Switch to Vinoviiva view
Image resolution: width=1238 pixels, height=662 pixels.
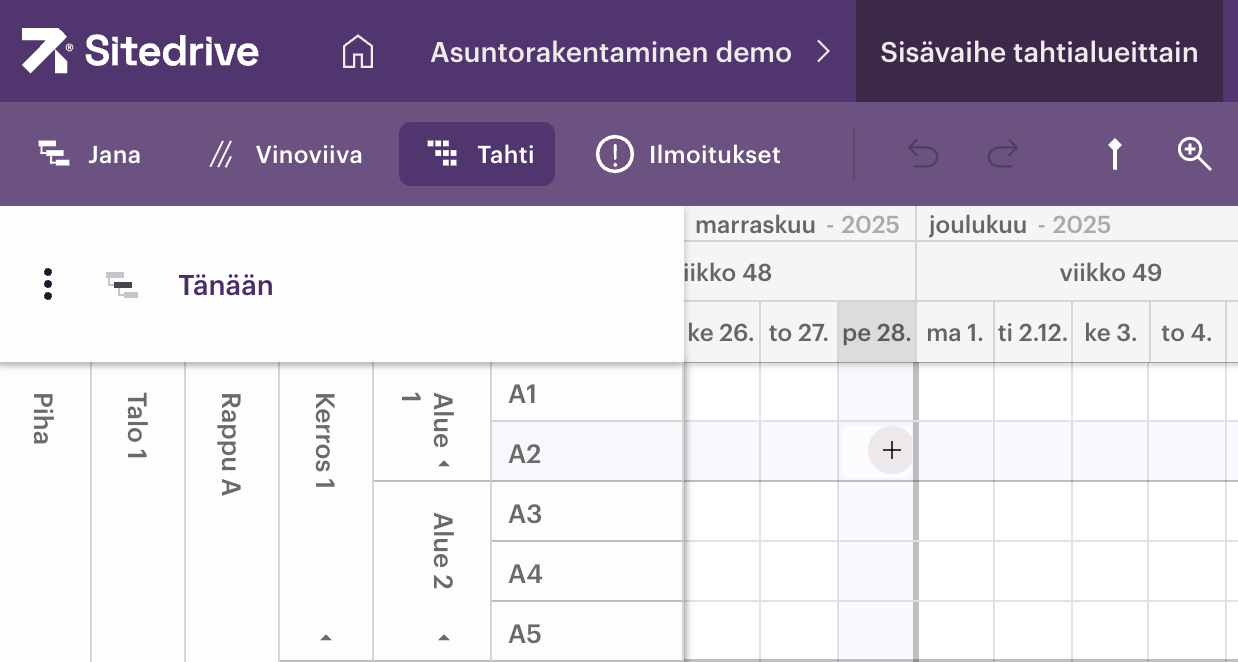click(x=285, y=155)
